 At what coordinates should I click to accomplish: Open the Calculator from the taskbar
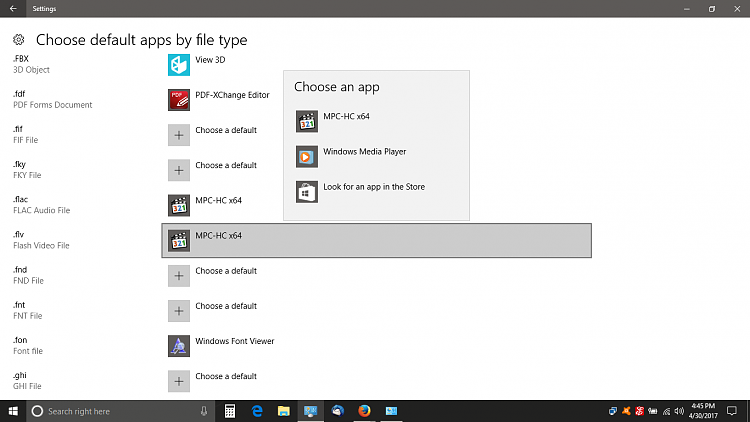(x=230, y=411)
